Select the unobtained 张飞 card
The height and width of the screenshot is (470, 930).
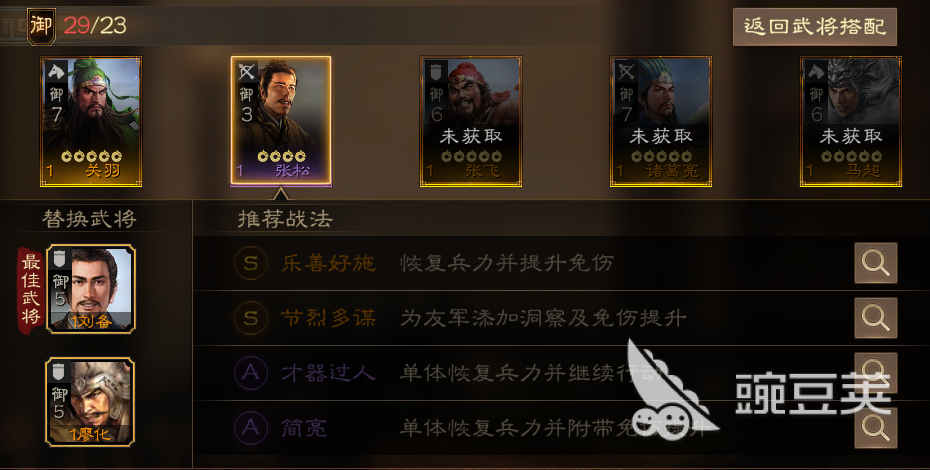(471, 122)
